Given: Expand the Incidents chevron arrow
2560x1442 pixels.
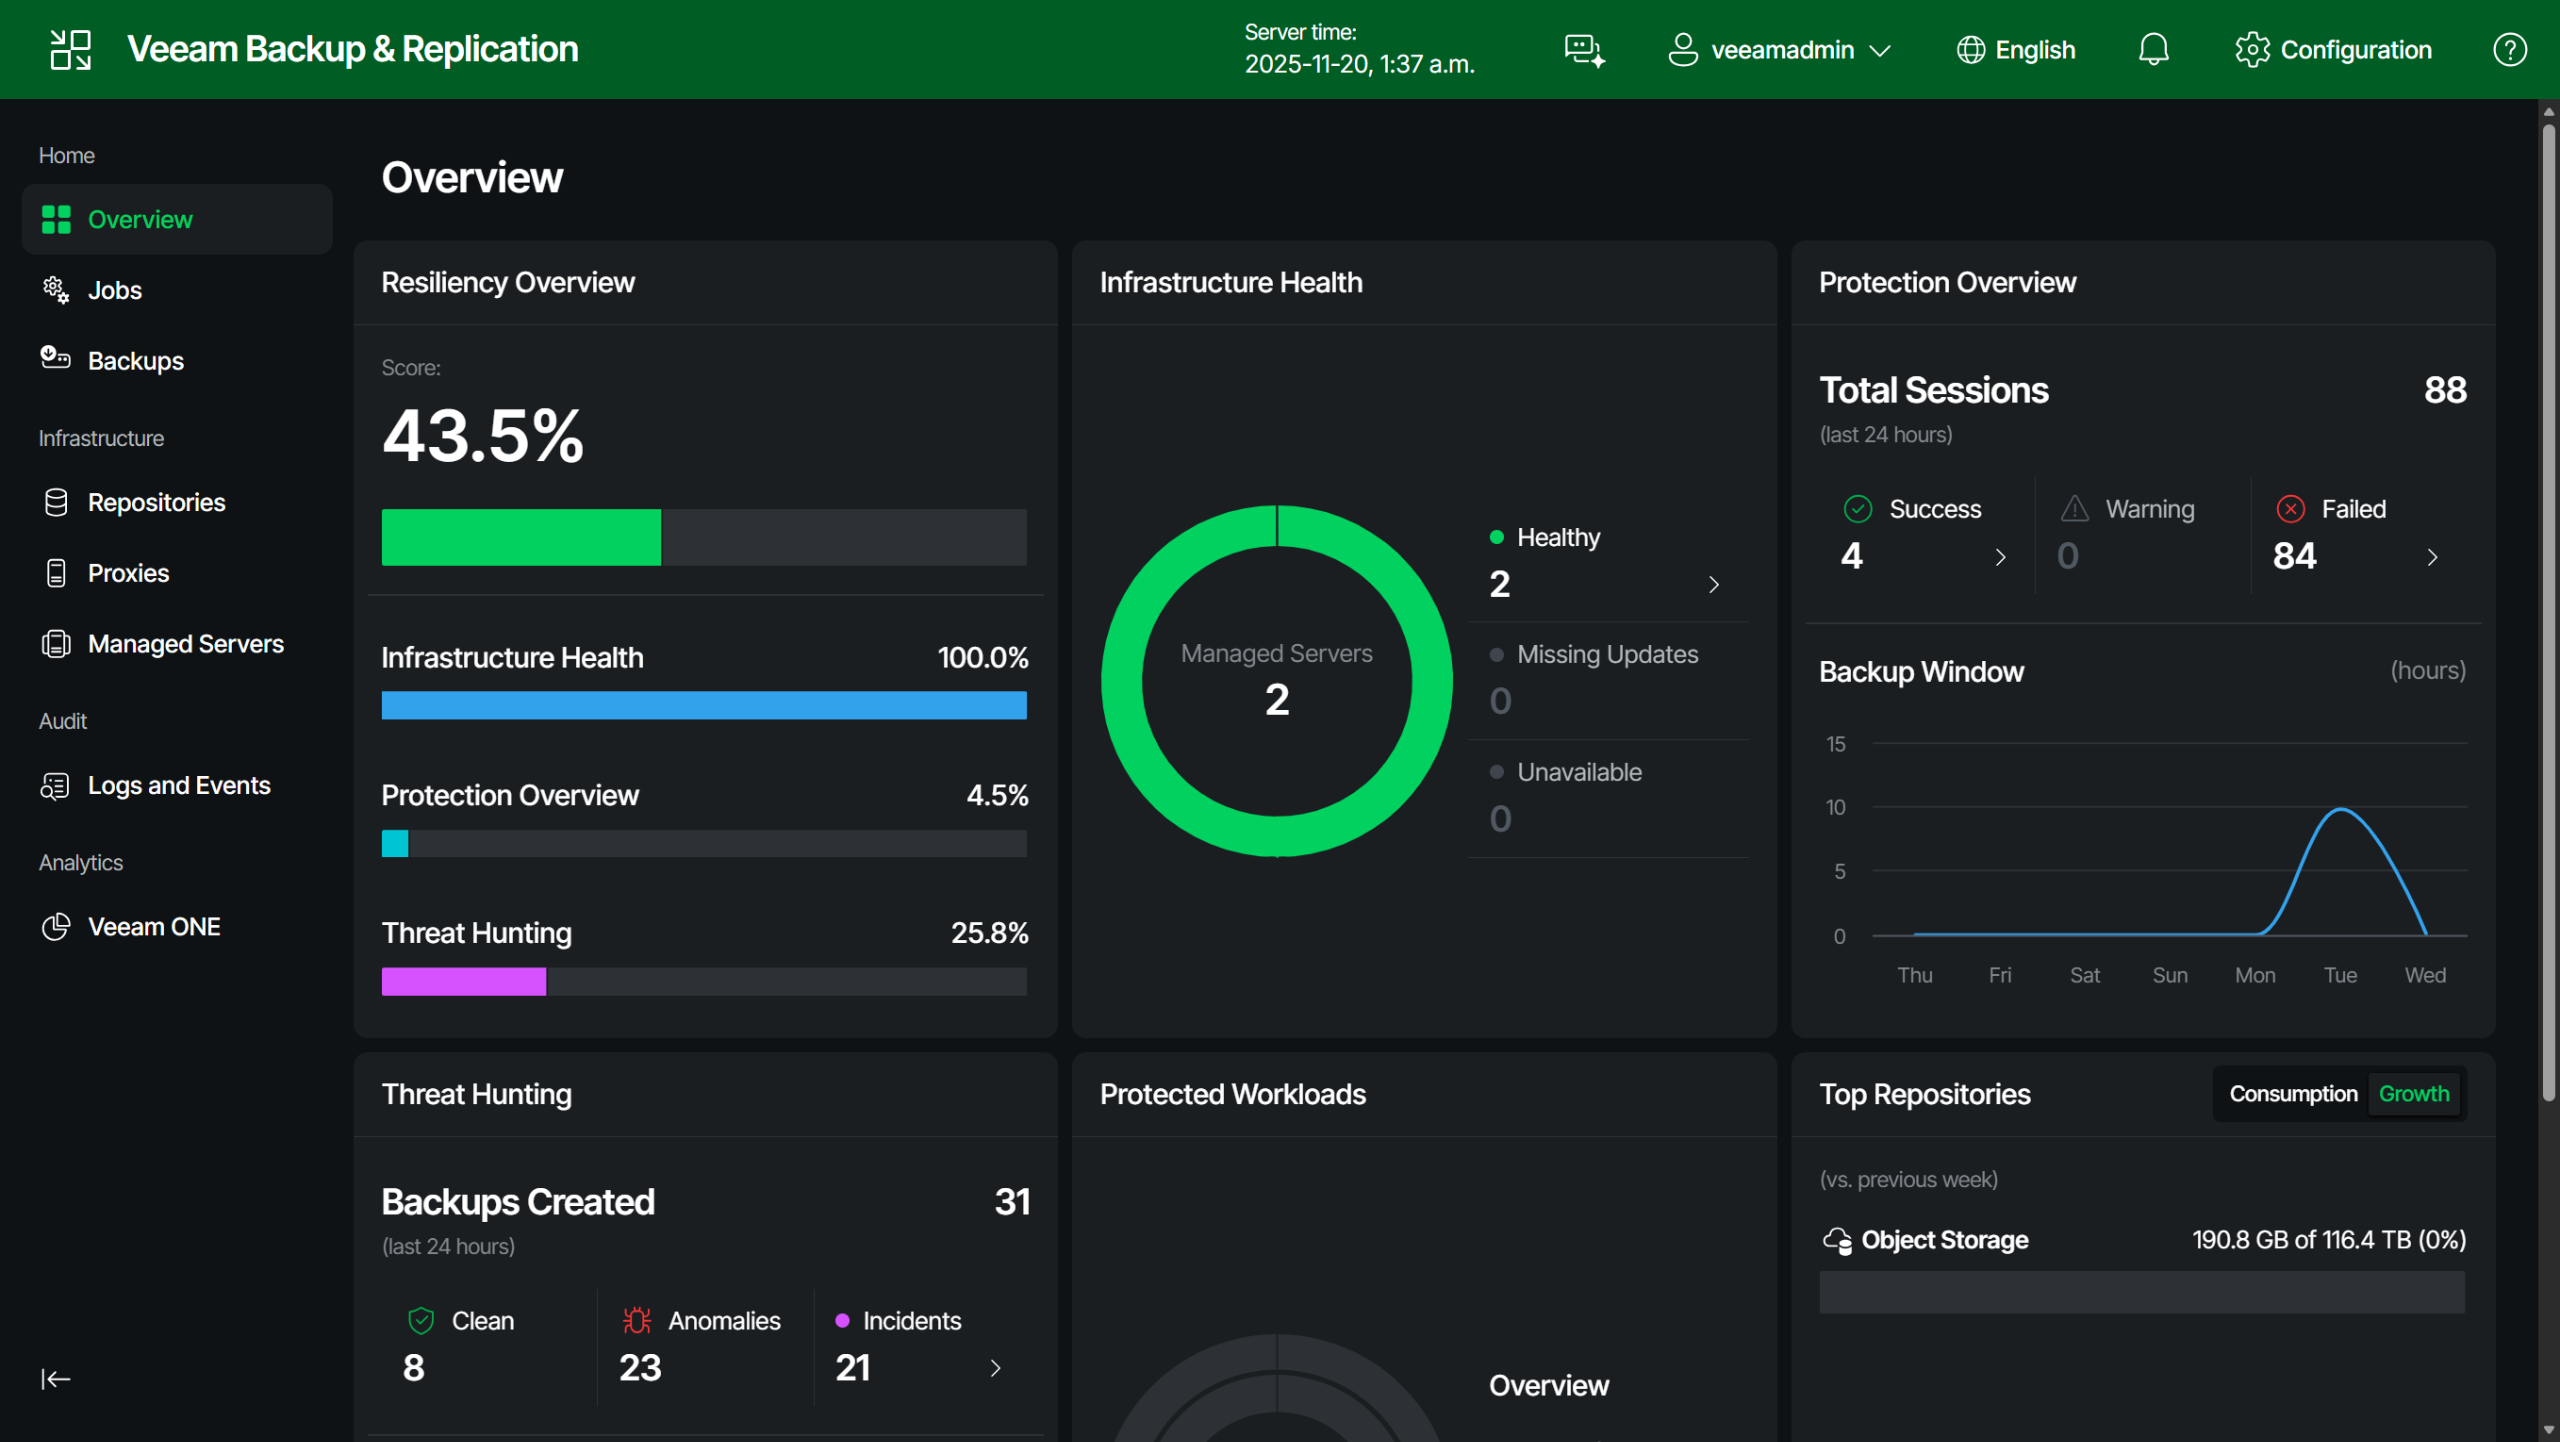Looking at the screenshot, I should [995, 1368].
